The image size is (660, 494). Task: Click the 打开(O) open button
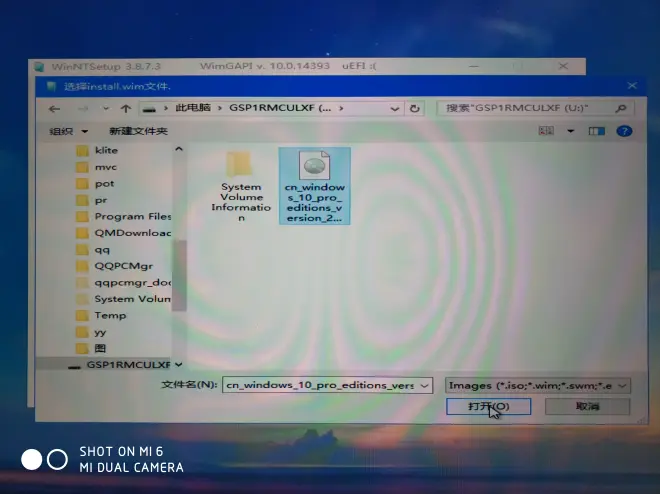click(489, 406)
